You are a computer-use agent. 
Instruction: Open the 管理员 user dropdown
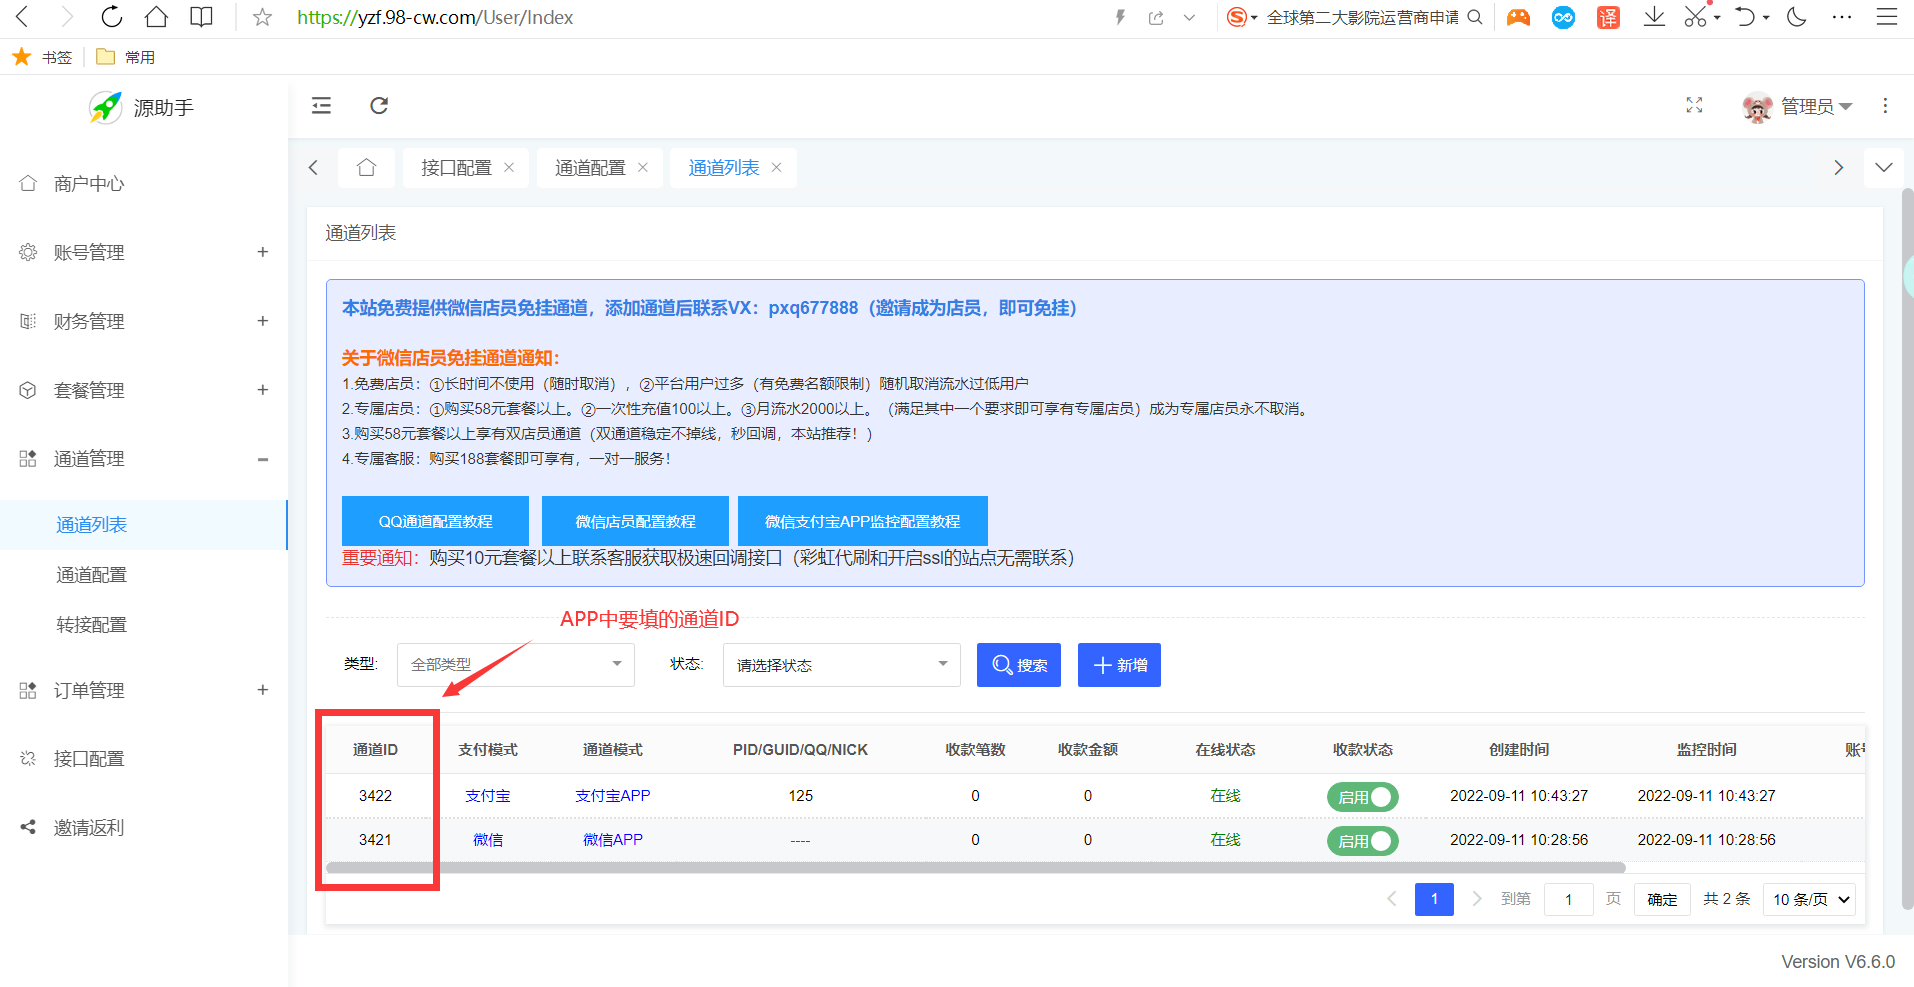pos(1797,106)
